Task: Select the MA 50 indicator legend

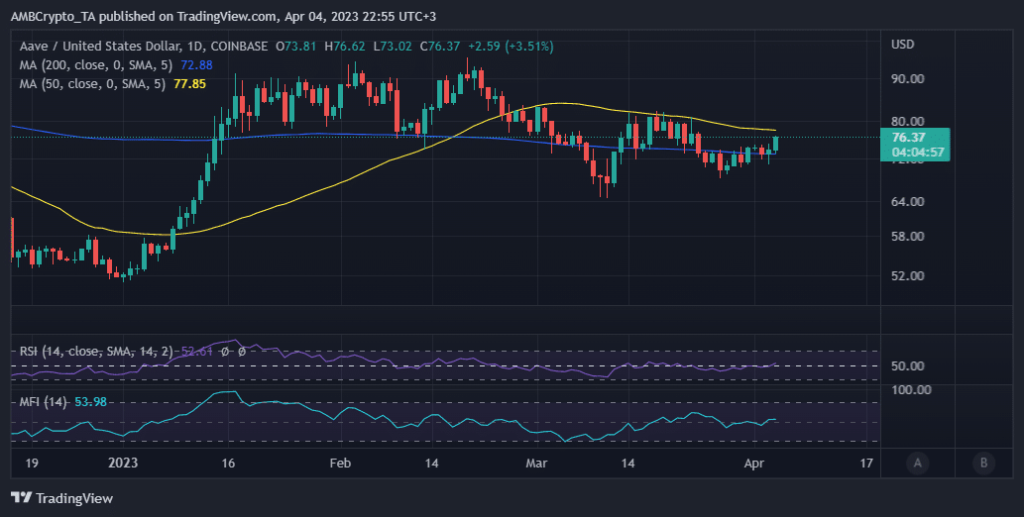Action: coord(86,85)
